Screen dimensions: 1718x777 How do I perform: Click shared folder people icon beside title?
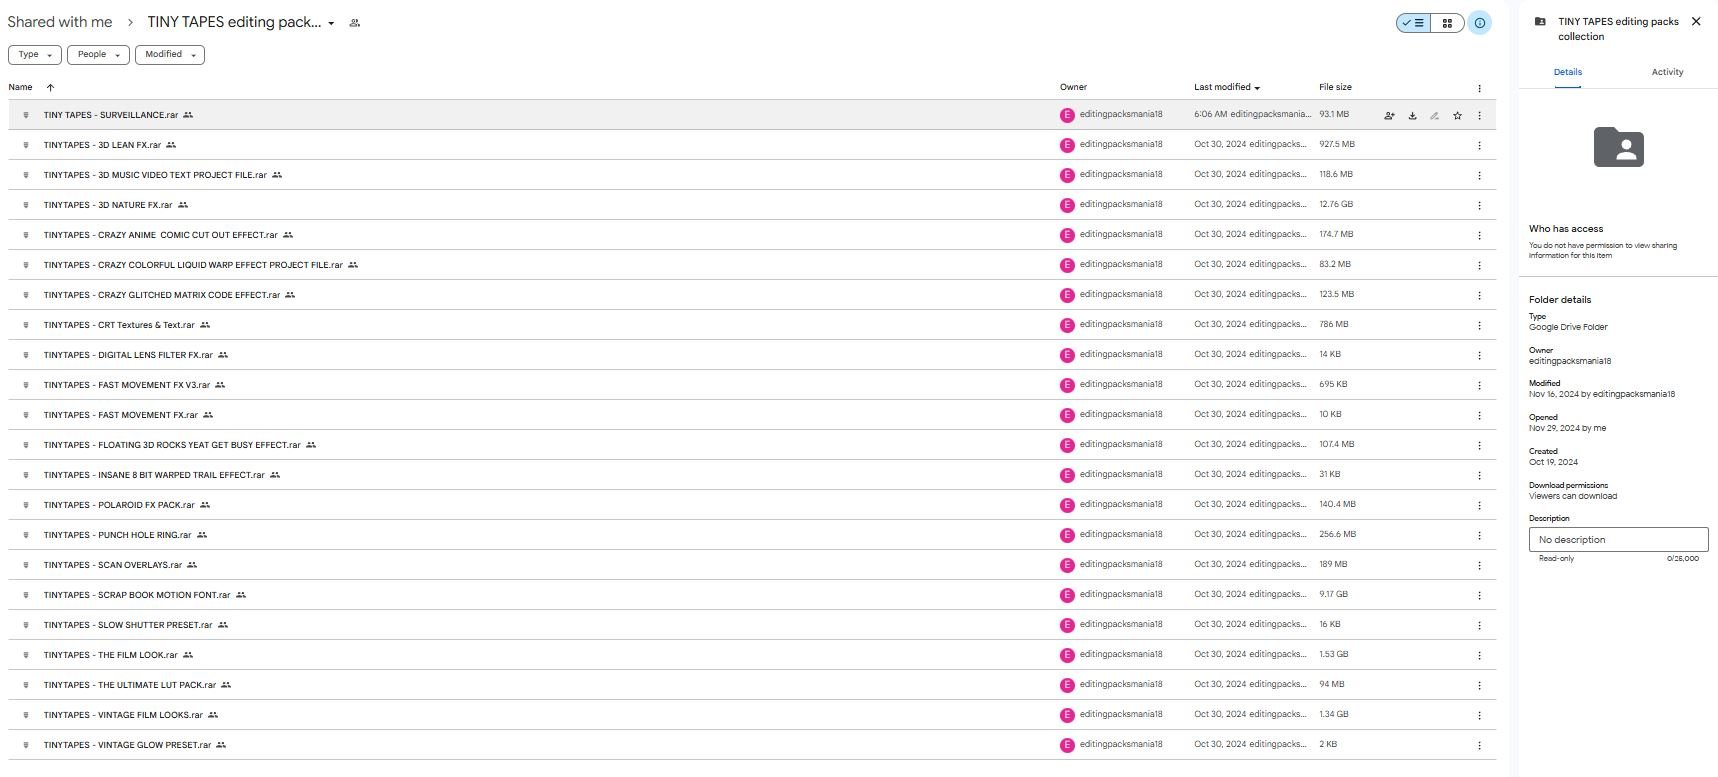coord(354,23)
